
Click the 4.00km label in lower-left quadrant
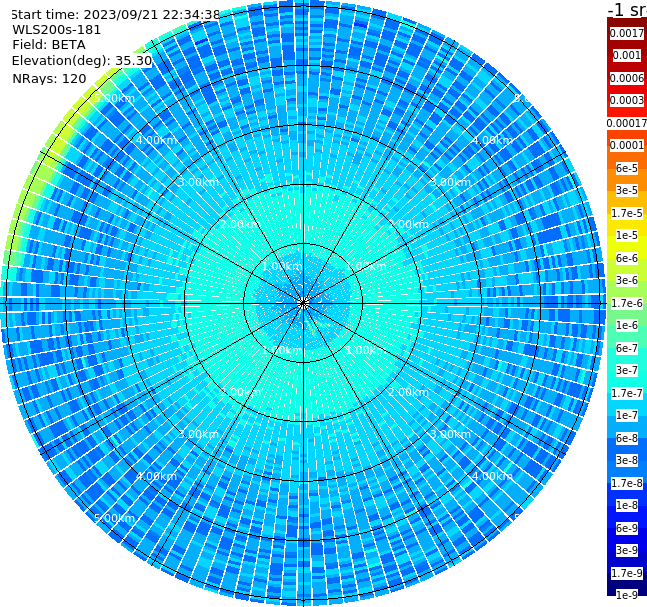click(156, 476)
